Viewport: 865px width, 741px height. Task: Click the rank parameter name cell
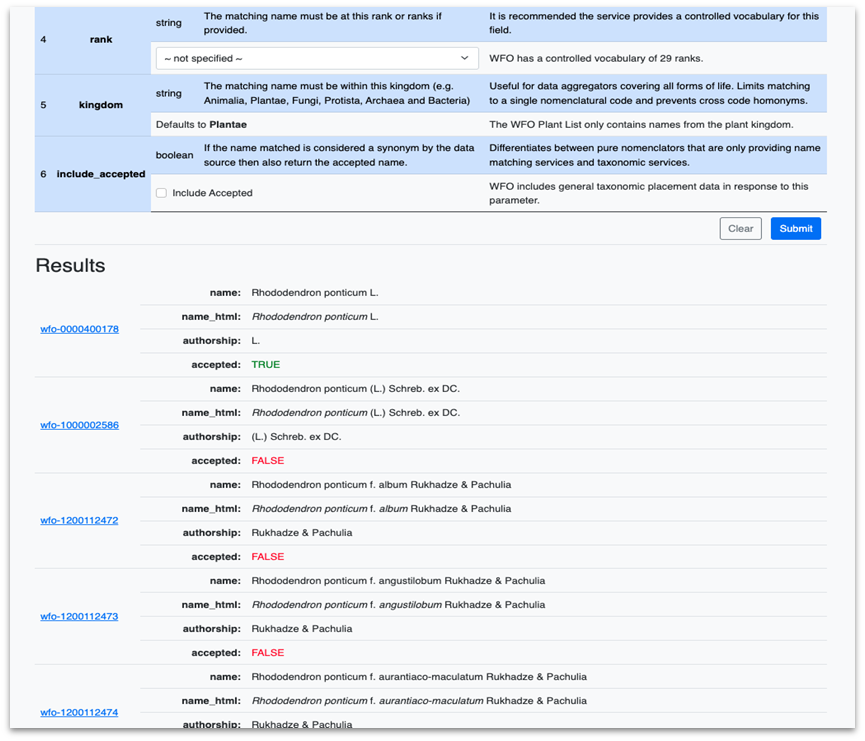[x=100, y=40]
